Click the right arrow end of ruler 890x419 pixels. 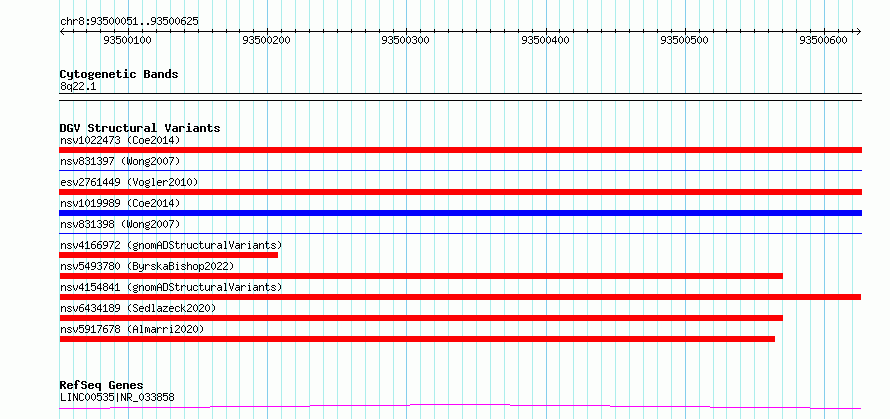coord(859,31)
